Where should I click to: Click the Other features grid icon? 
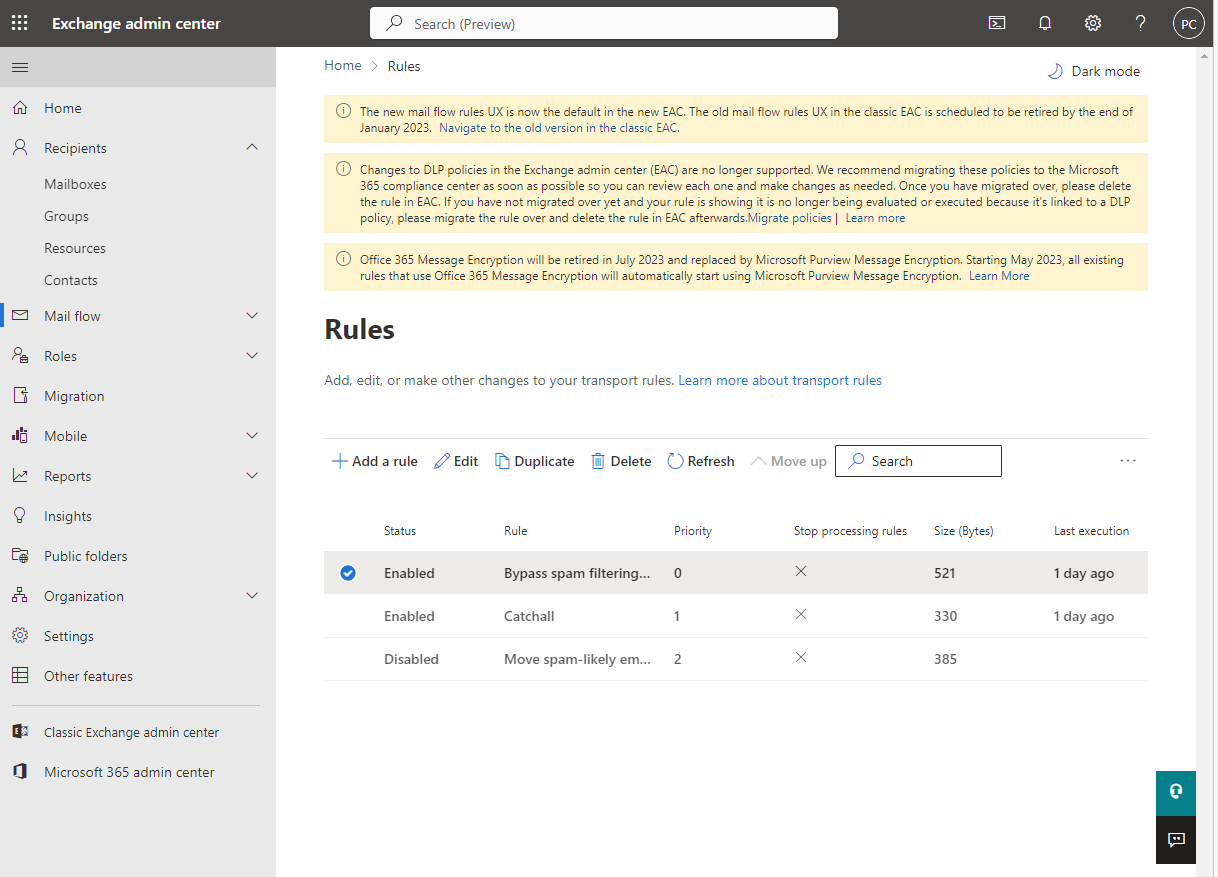tap(20, 676)
